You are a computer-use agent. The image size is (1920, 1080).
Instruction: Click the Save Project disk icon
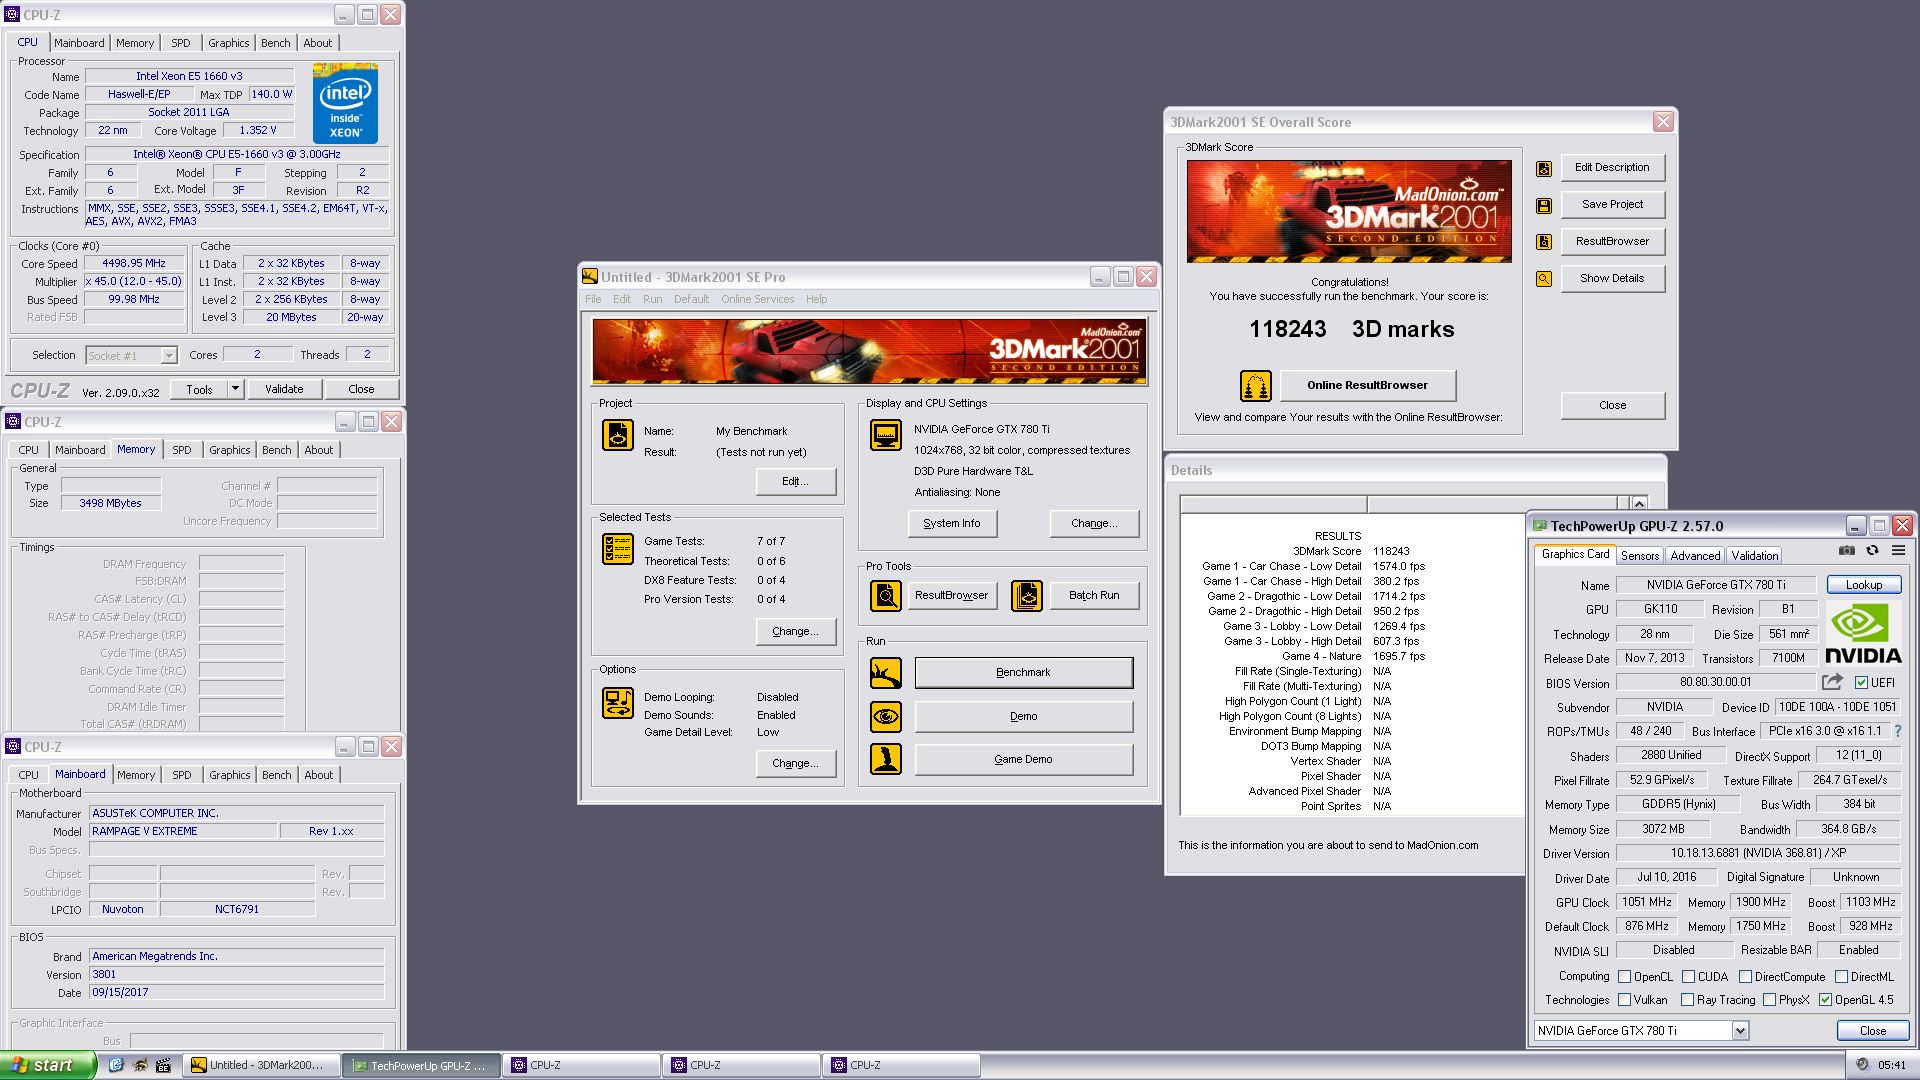coord(1544,205)
